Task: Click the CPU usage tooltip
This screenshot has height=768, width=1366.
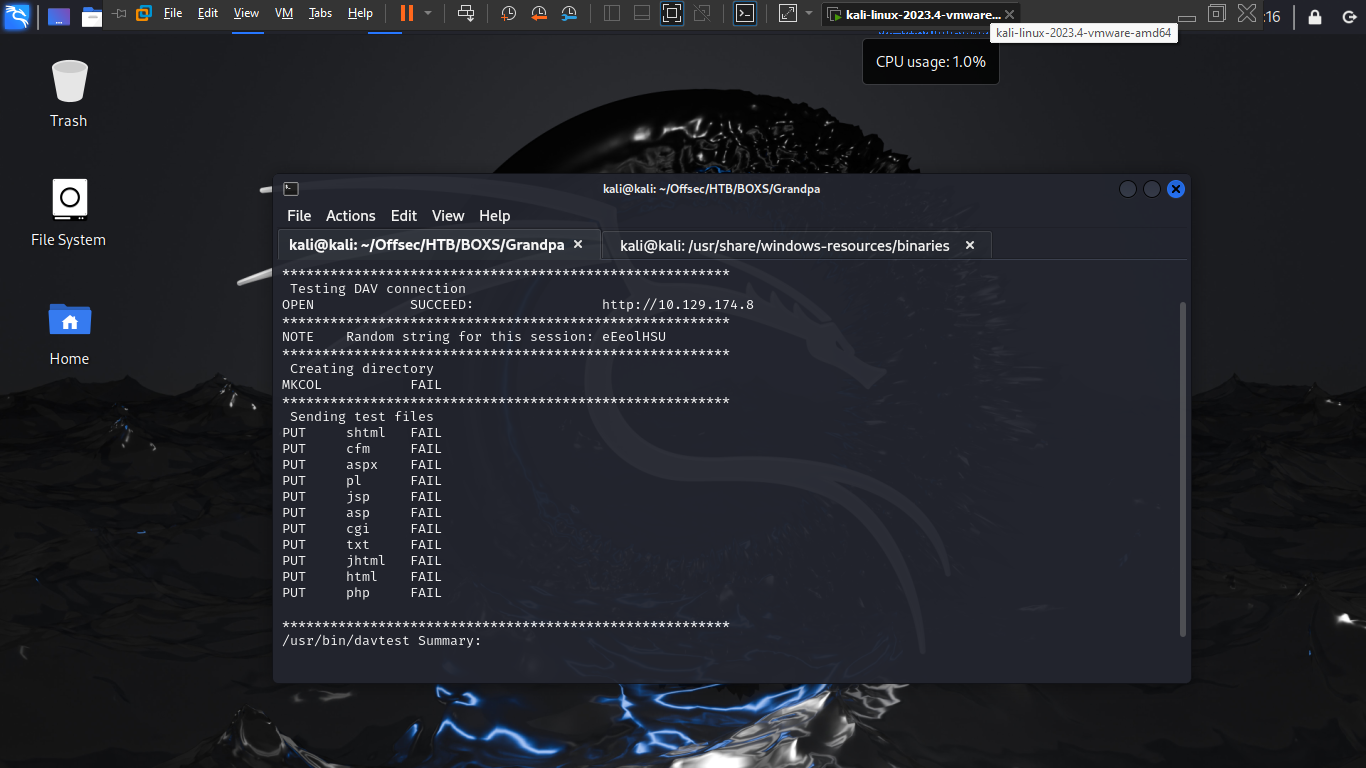Action: pyautogui.click(x=931, y=61)
